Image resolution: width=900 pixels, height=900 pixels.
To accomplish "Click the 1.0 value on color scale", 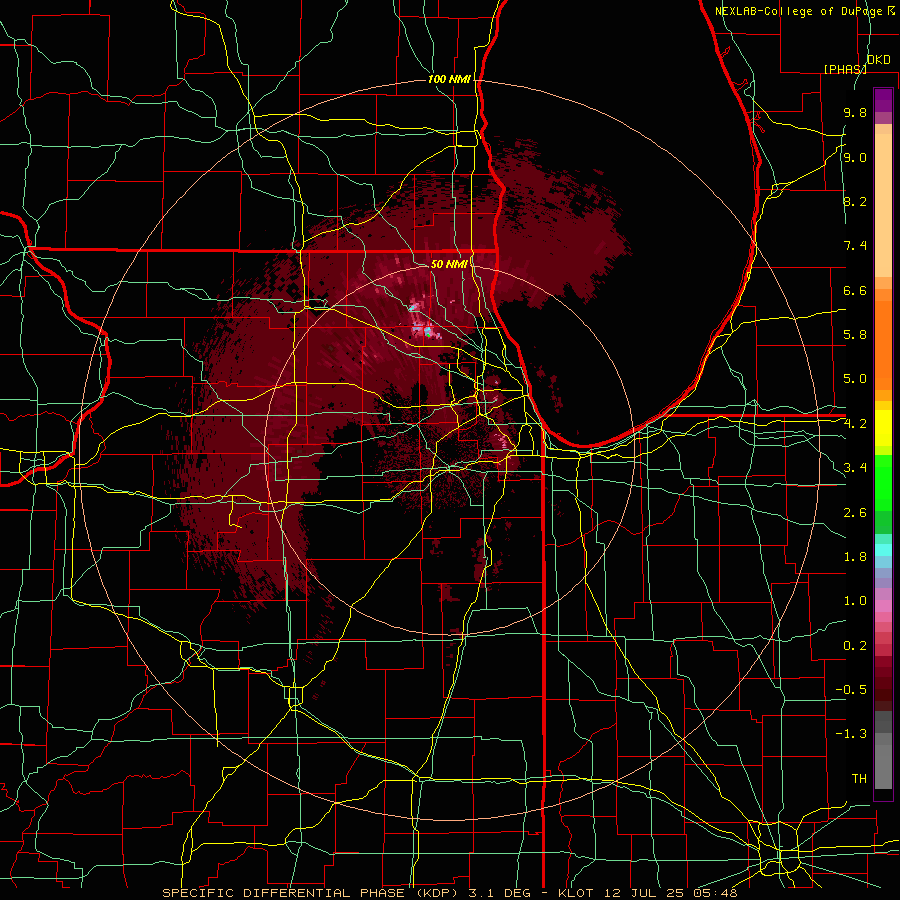I will coord(855,601).
